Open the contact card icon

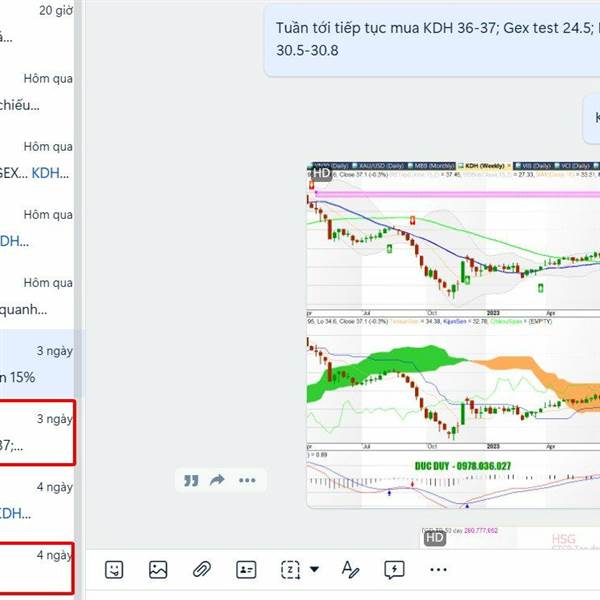coord(246,570)
